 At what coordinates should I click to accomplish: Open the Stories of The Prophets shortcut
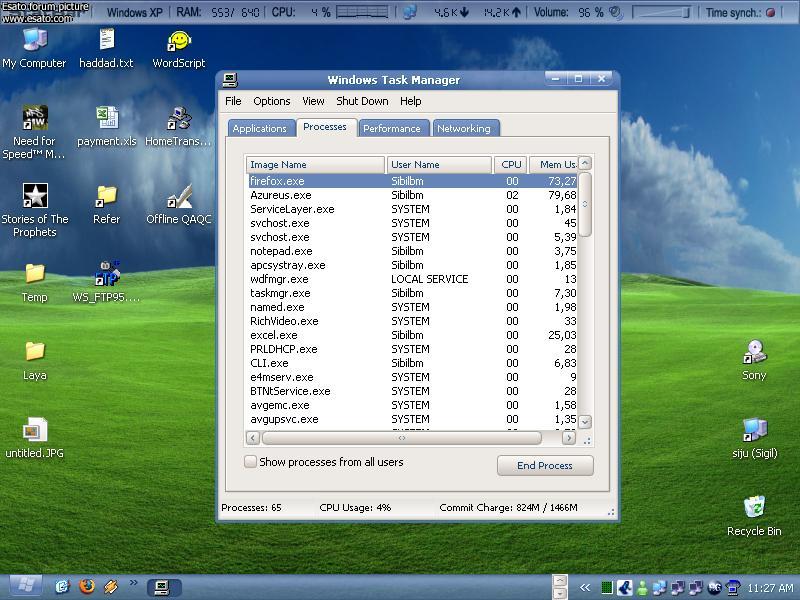[35, 197]
